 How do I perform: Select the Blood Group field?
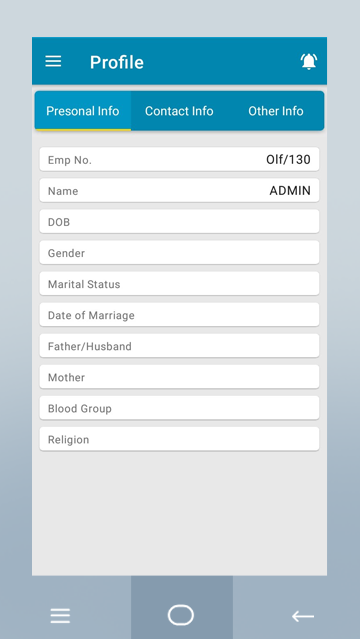pos(179,408)
